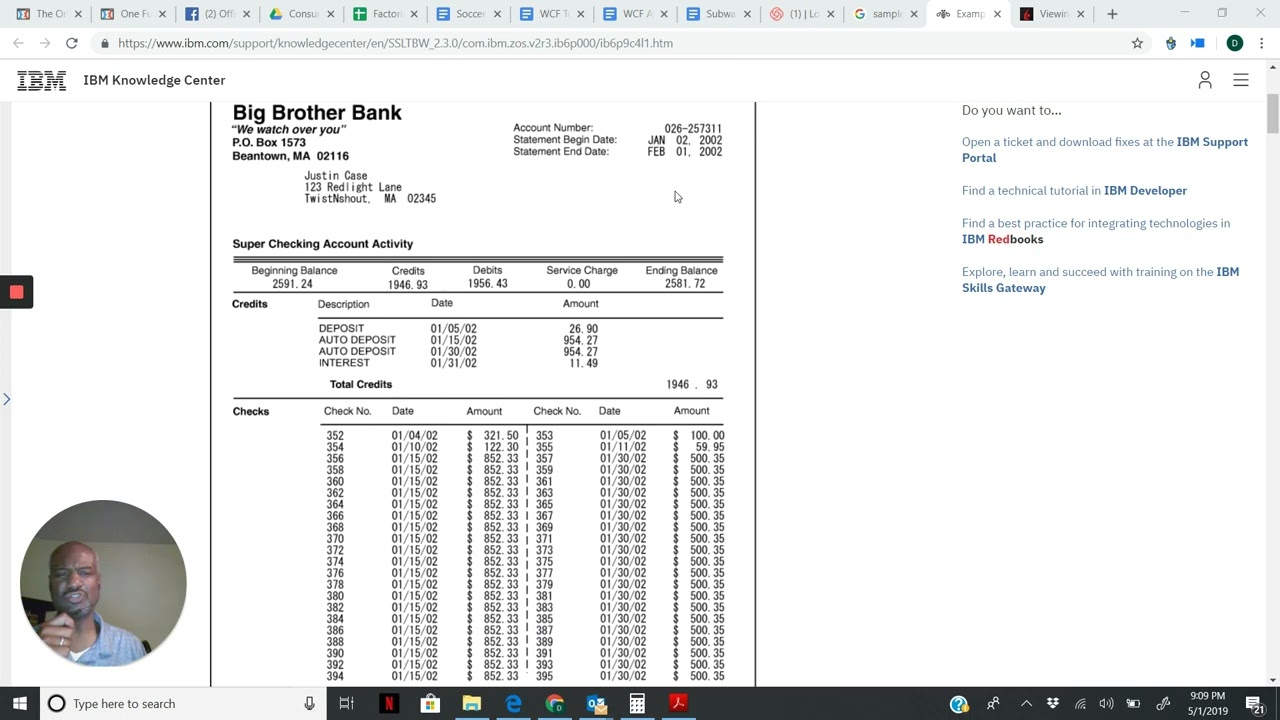Screen dimensions: 1280x720
Task: Open Dropbox tray icon
Action: click(1053, 704)
